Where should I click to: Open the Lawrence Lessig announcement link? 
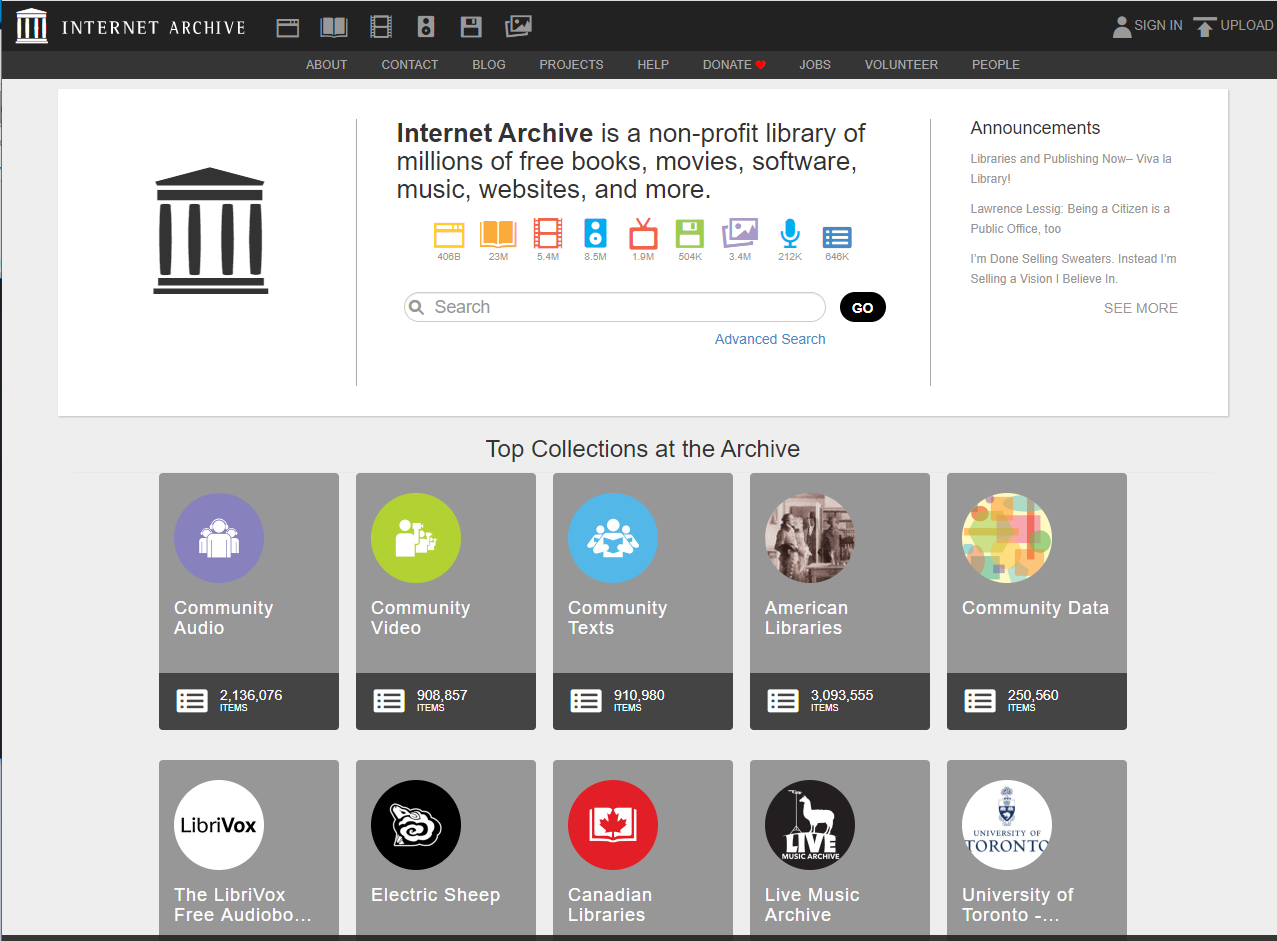point(1070,219)
